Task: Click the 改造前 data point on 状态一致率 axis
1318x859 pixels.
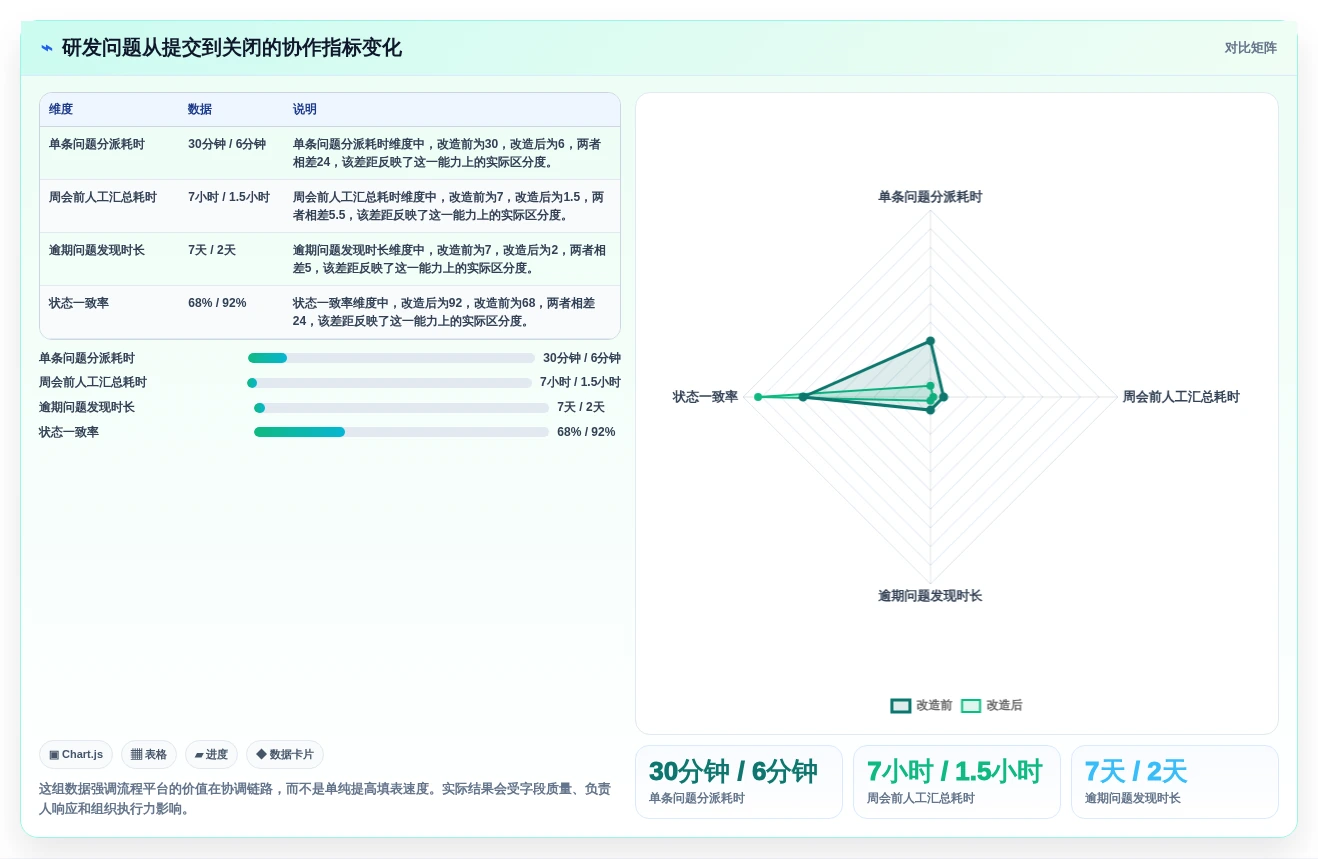Action: [x=803, y=397]
